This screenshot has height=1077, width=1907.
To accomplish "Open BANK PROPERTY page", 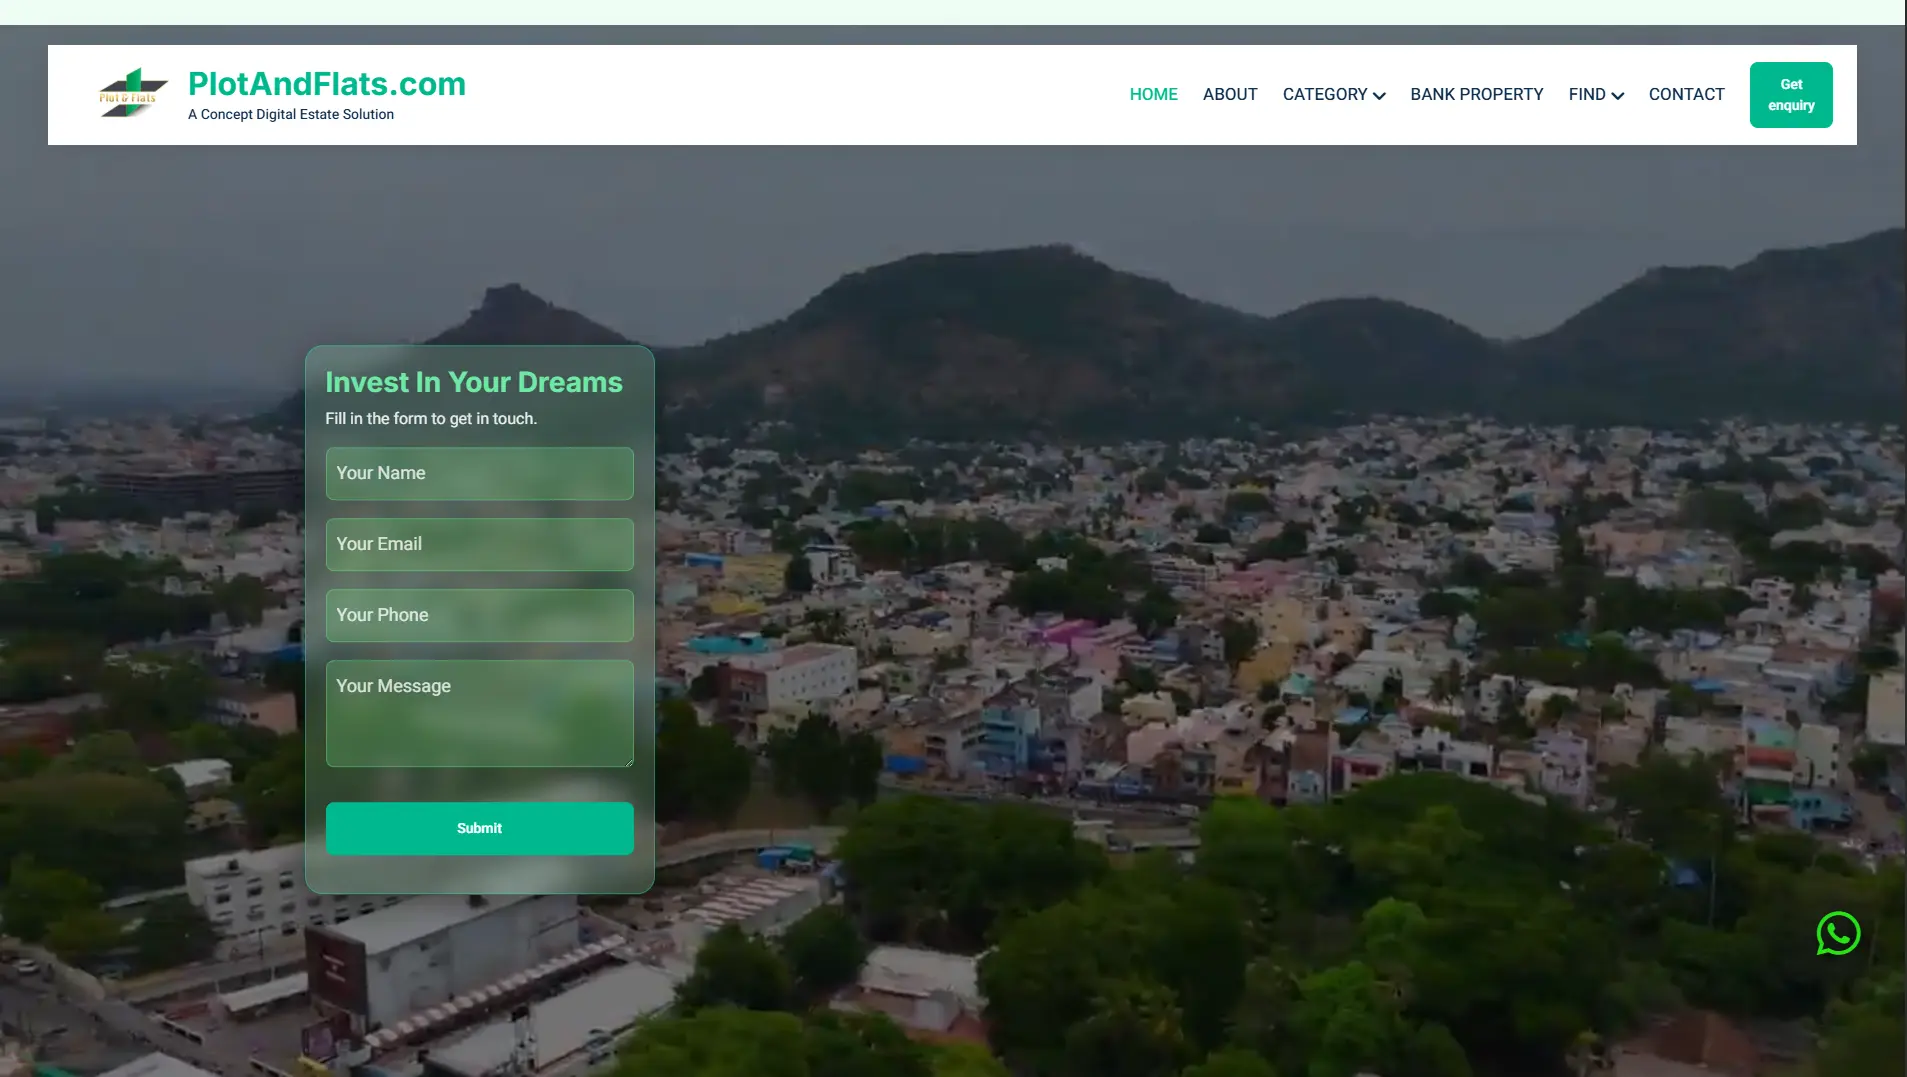I will click(1477, 94).
